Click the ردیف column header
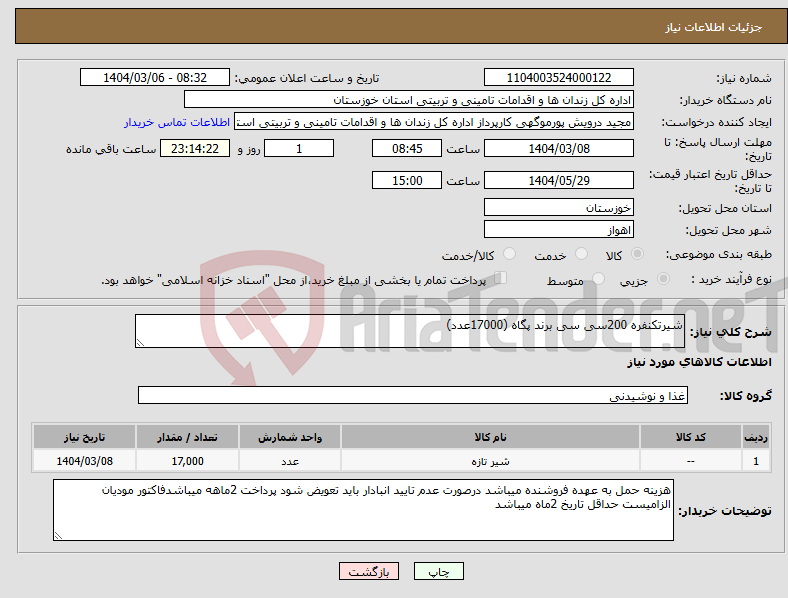The image size is (788, 598). click(756, 437)
